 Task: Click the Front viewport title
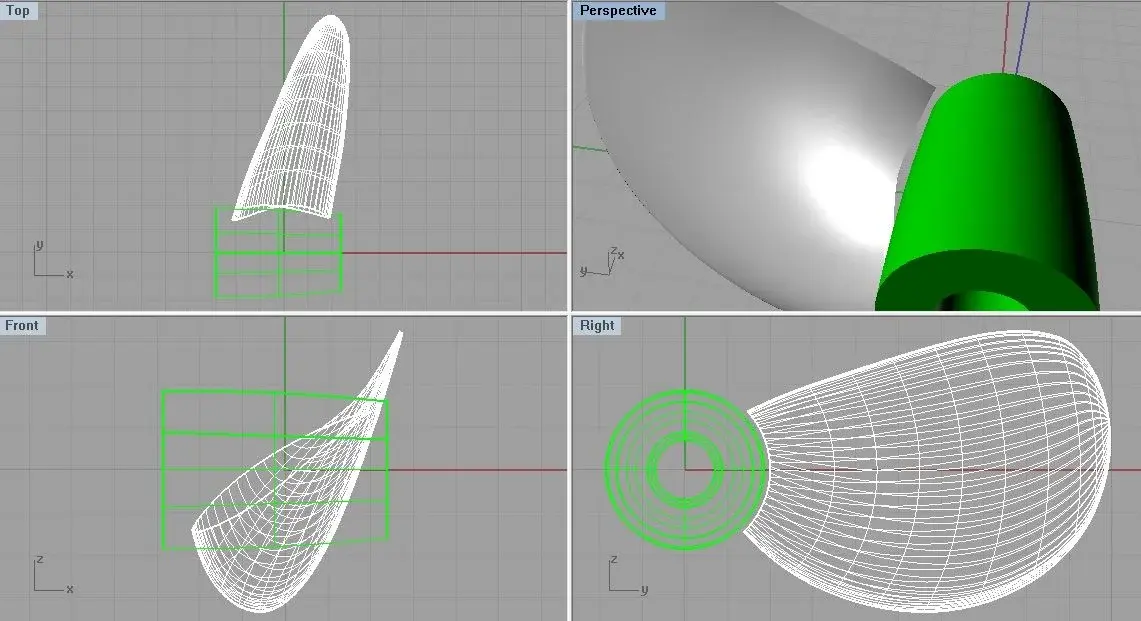tap(22, 325)
